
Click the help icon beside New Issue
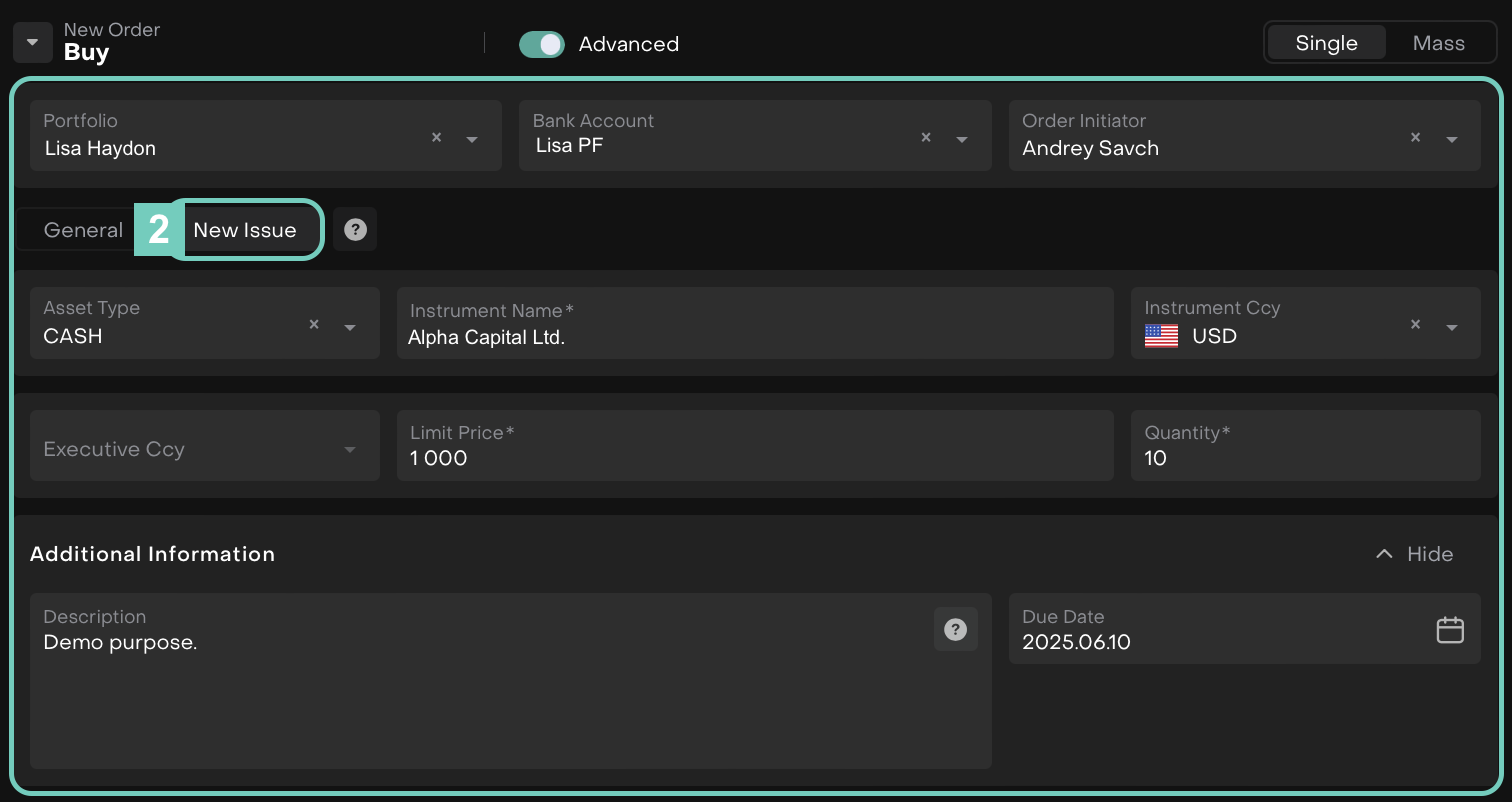(355, 230)
